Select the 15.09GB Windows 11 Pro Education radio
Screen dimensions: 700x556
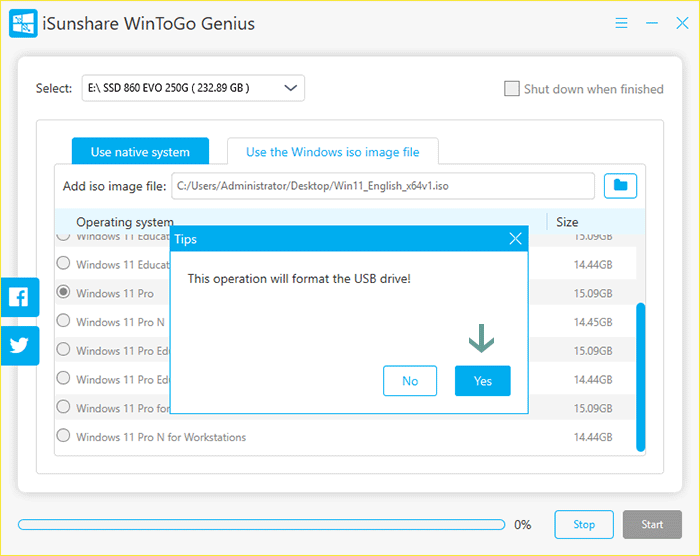(63, 349)
